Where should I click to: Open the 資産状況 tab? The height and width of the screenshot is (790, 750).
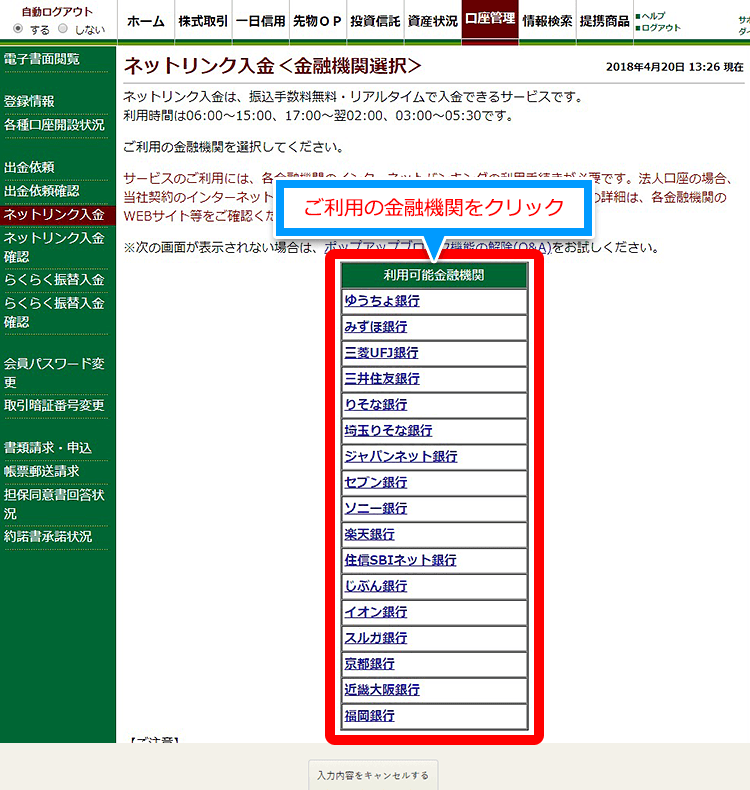coord(433,21)
